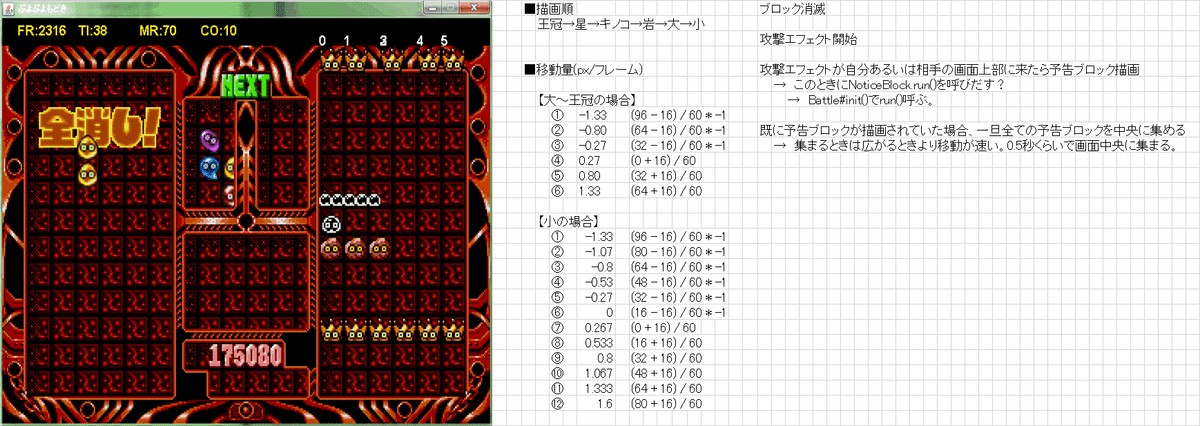Select the 【小の場合】 cell
This screenshot has width=1200, height=426.
point(568,220)
